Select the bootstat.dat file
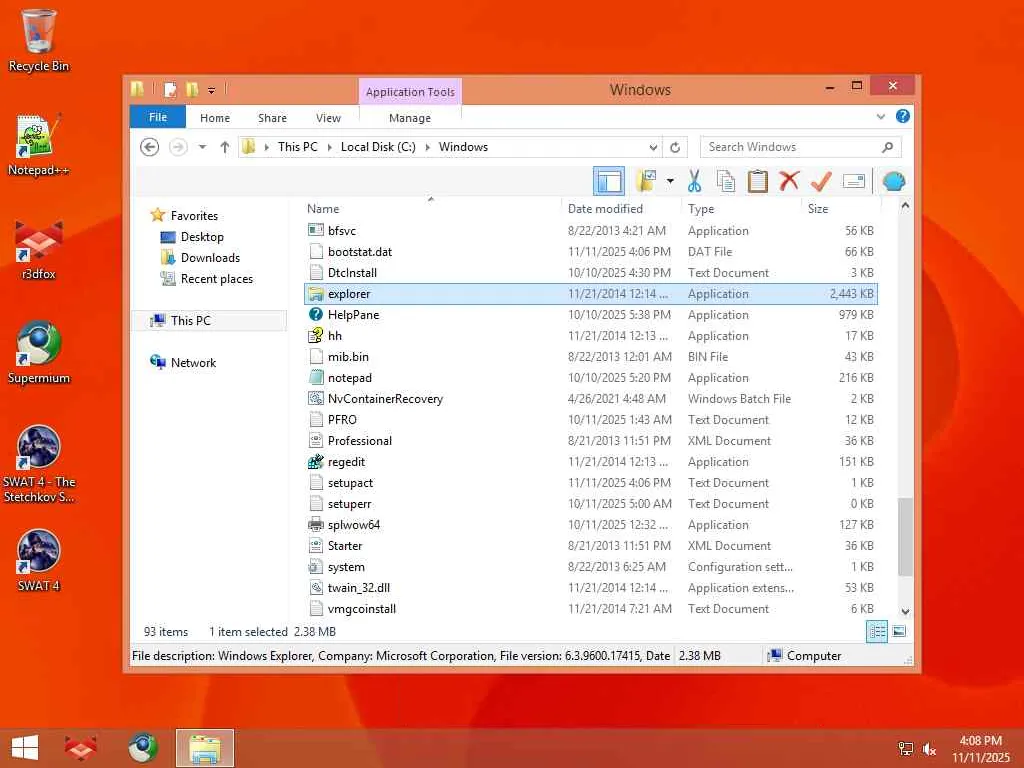Screen dimensions: 1024x768 590,251
